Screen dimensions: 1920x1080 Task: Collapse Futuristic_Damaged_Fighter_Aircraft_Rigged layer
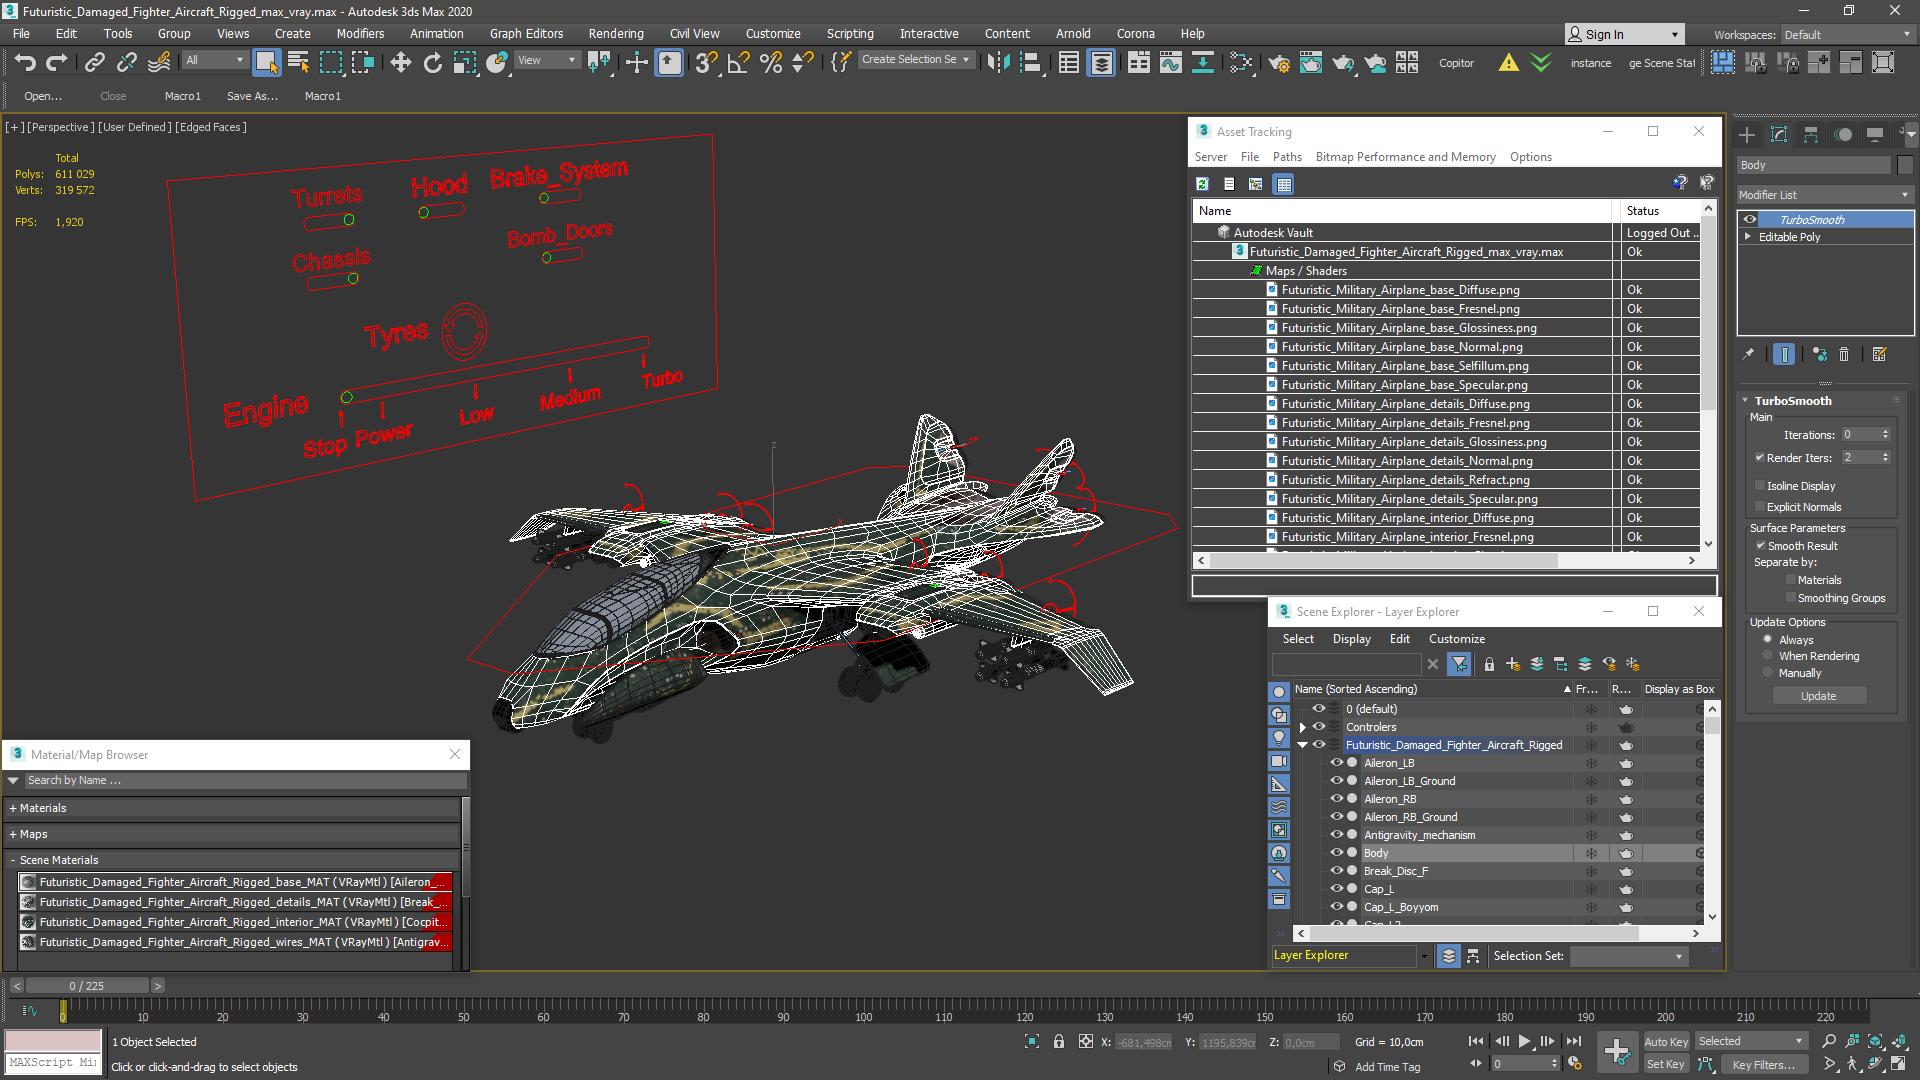pyautogui.click(x=1303, y=745)
